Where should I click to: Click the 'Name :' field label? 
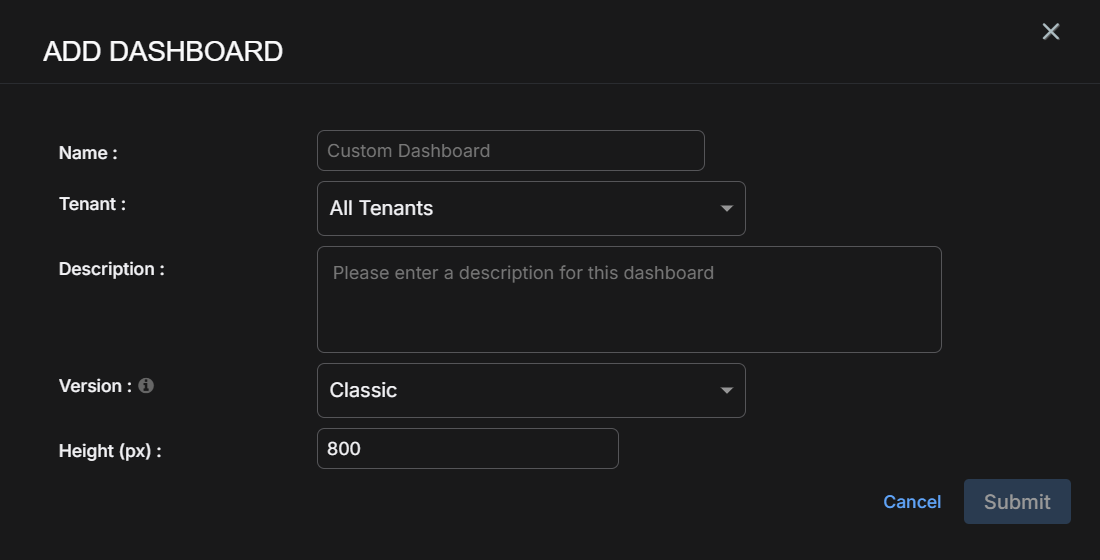click(88, 153)
